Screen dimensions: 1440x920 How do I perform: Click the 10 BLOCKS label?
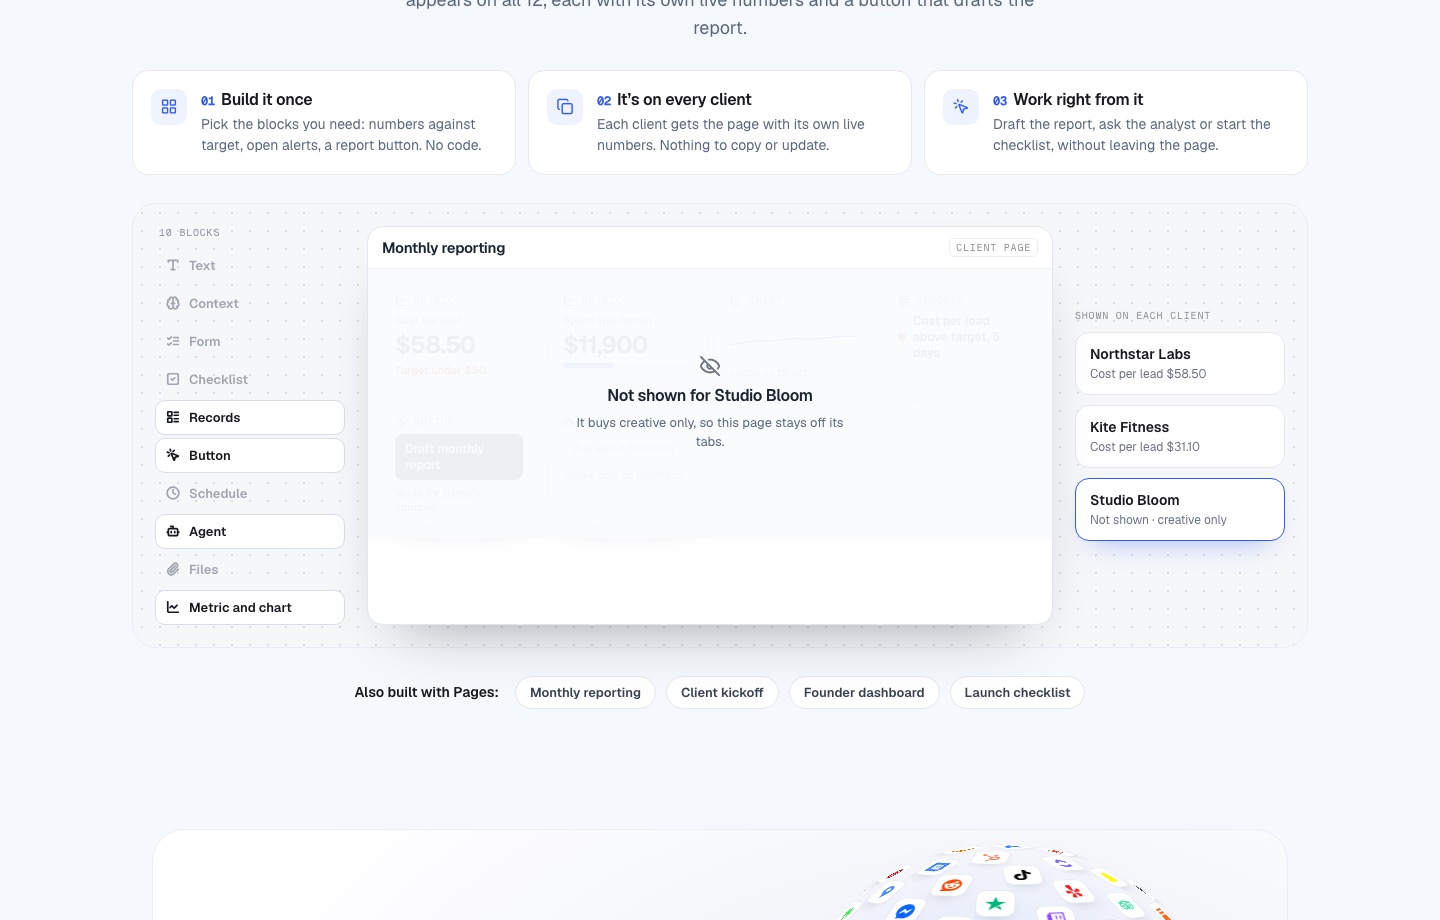point(189,233)
